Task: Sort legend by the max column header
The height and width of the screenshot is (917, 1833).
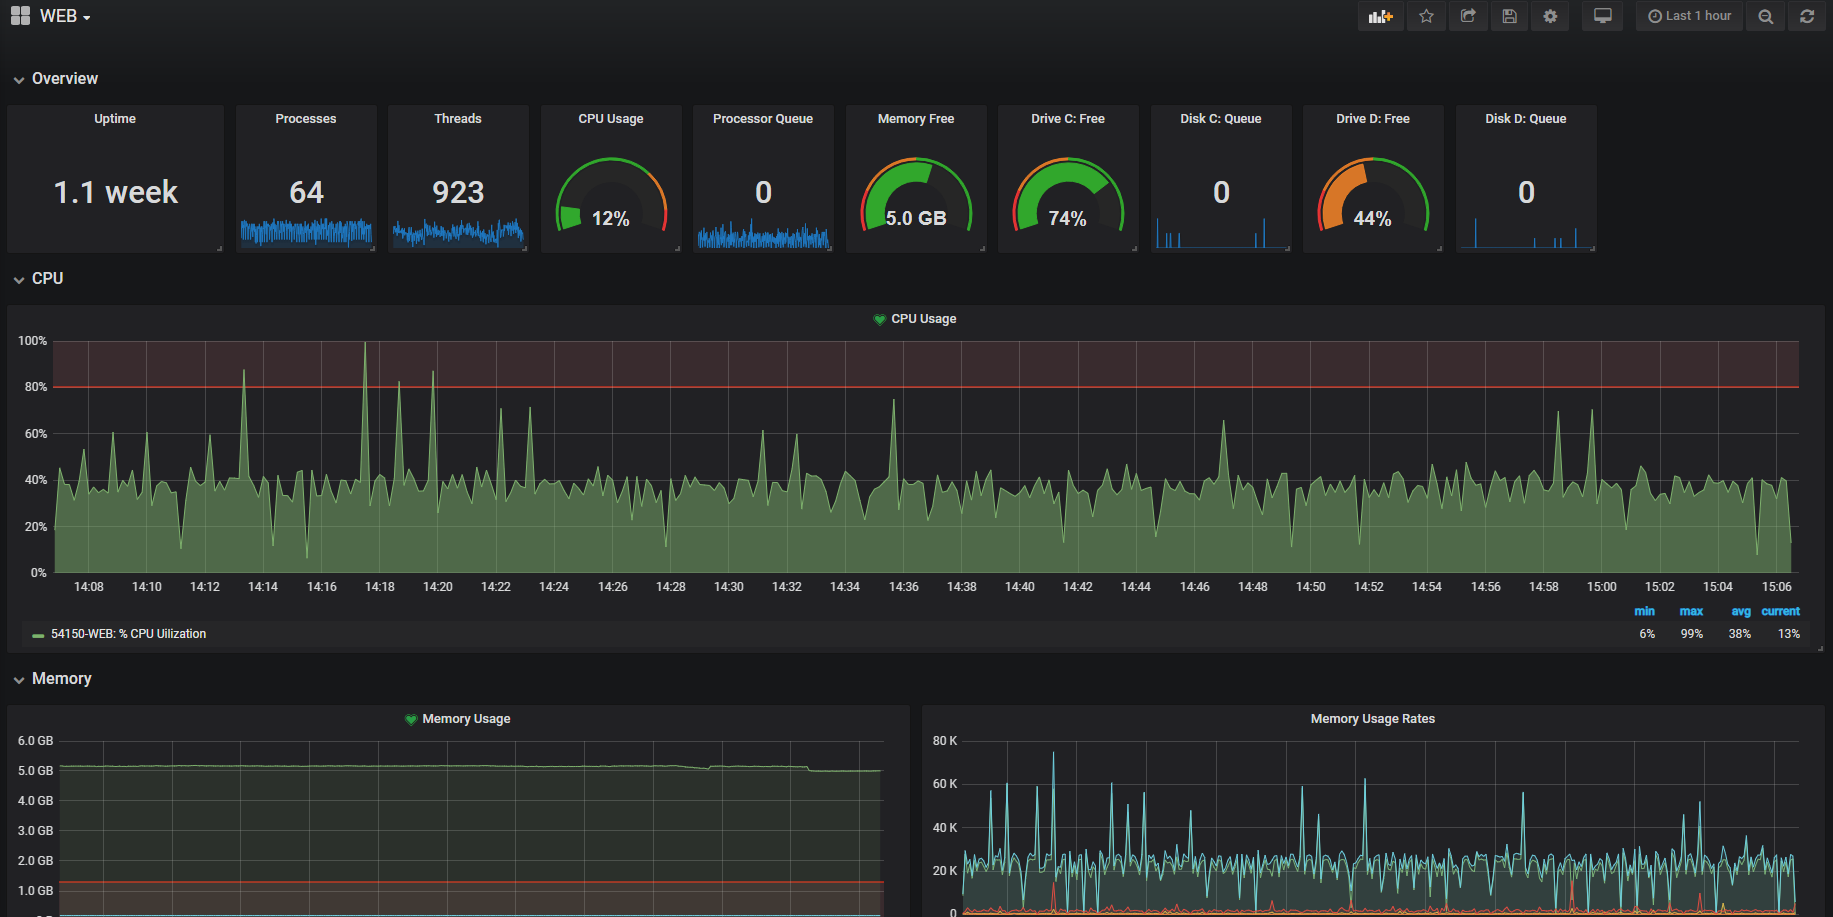Action: point(1691,611)
